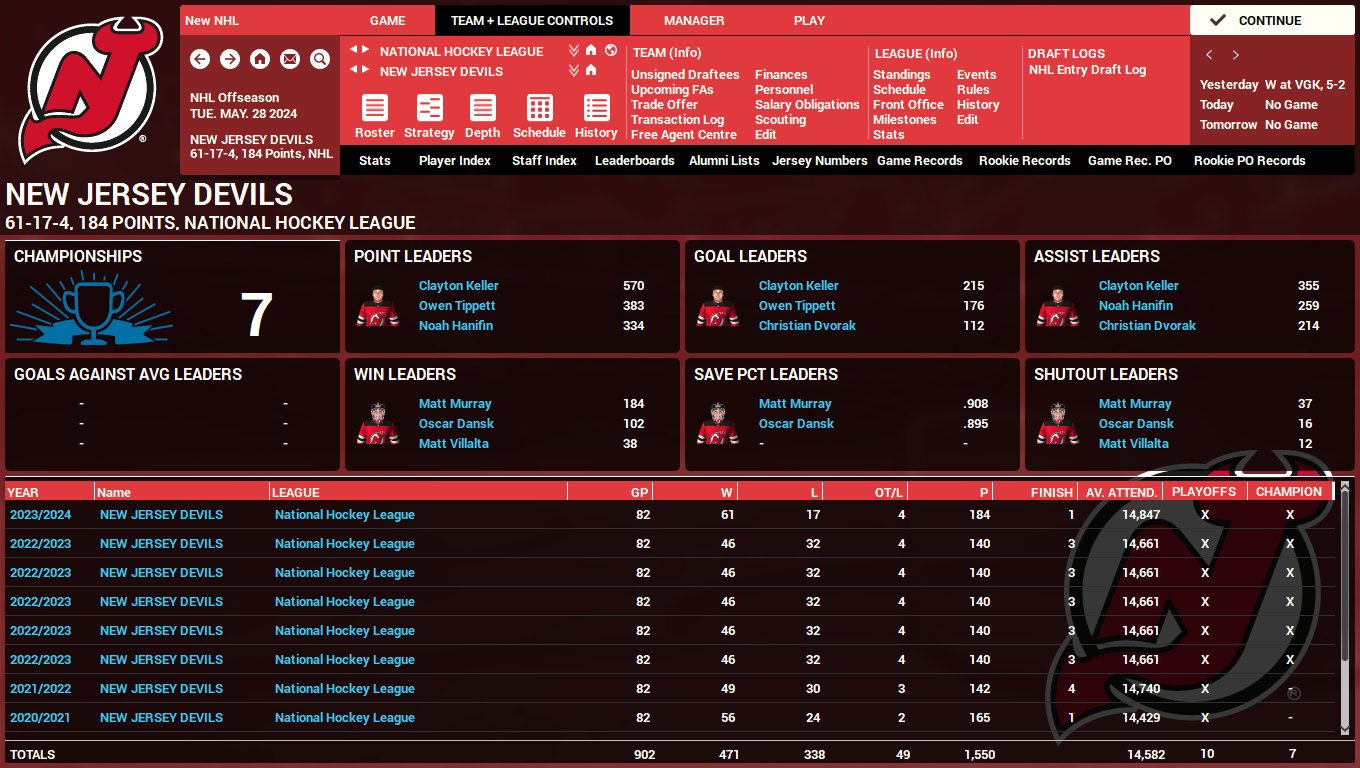Image resolution: width=1360 pixels, height=768 pixels.
Task: Click Clayton Keller portrait in Point Leaders
Action: click(x=378, y=307)
